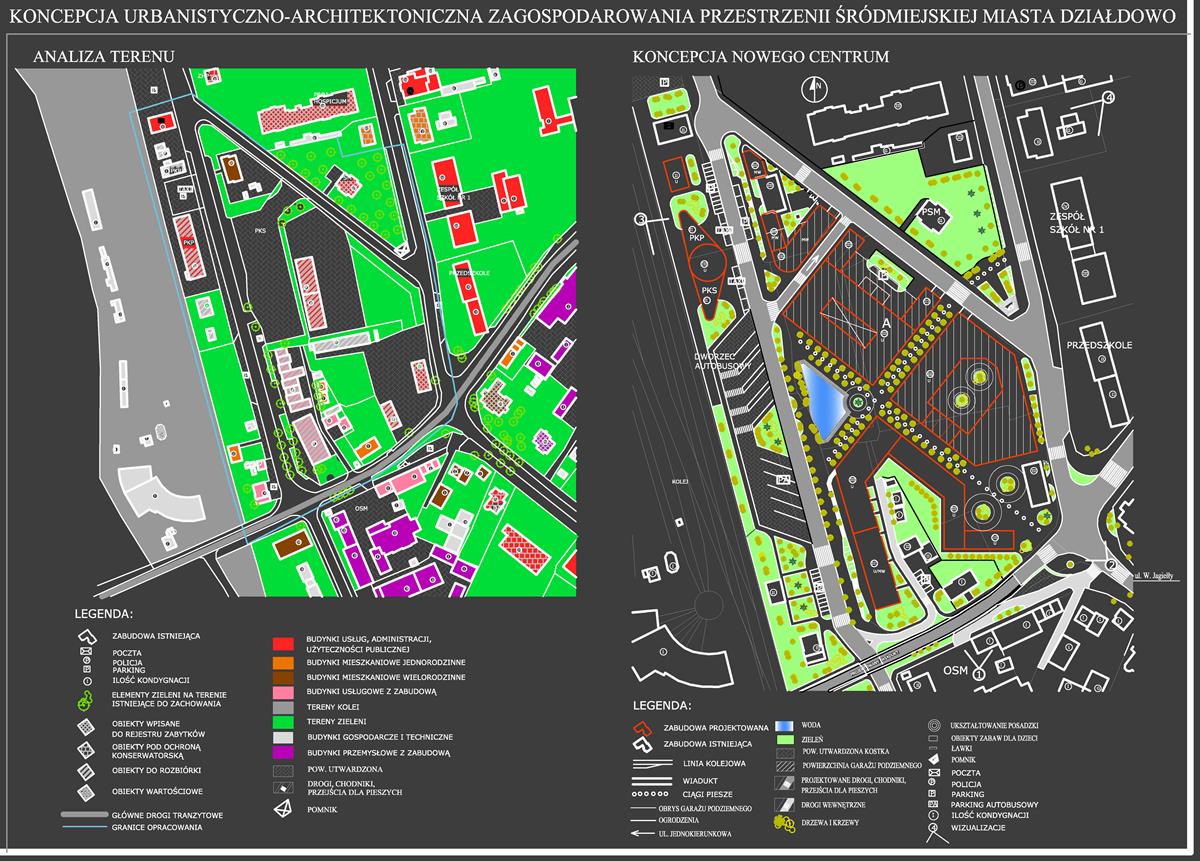
Task: Click the Wizualizacje marker icon in legend
Action: [932, 827]
